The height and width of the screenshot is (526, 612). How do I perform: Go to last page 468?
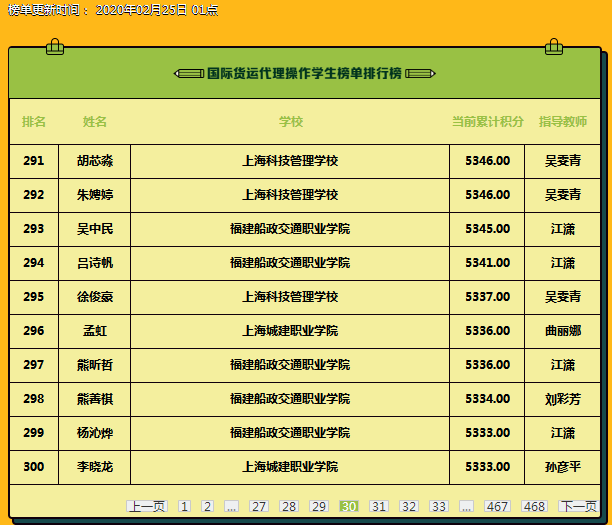click(x=535, y=507)
